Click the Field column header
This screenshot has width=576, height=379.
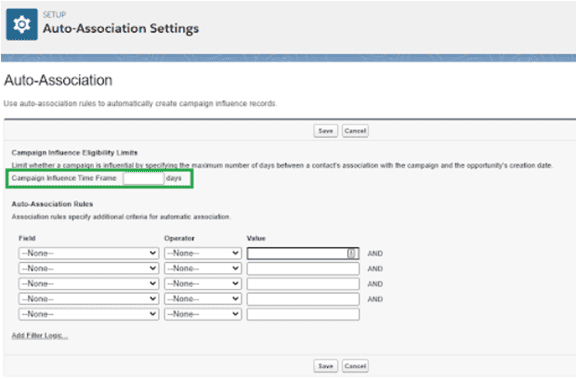click(x=27, y=238)
